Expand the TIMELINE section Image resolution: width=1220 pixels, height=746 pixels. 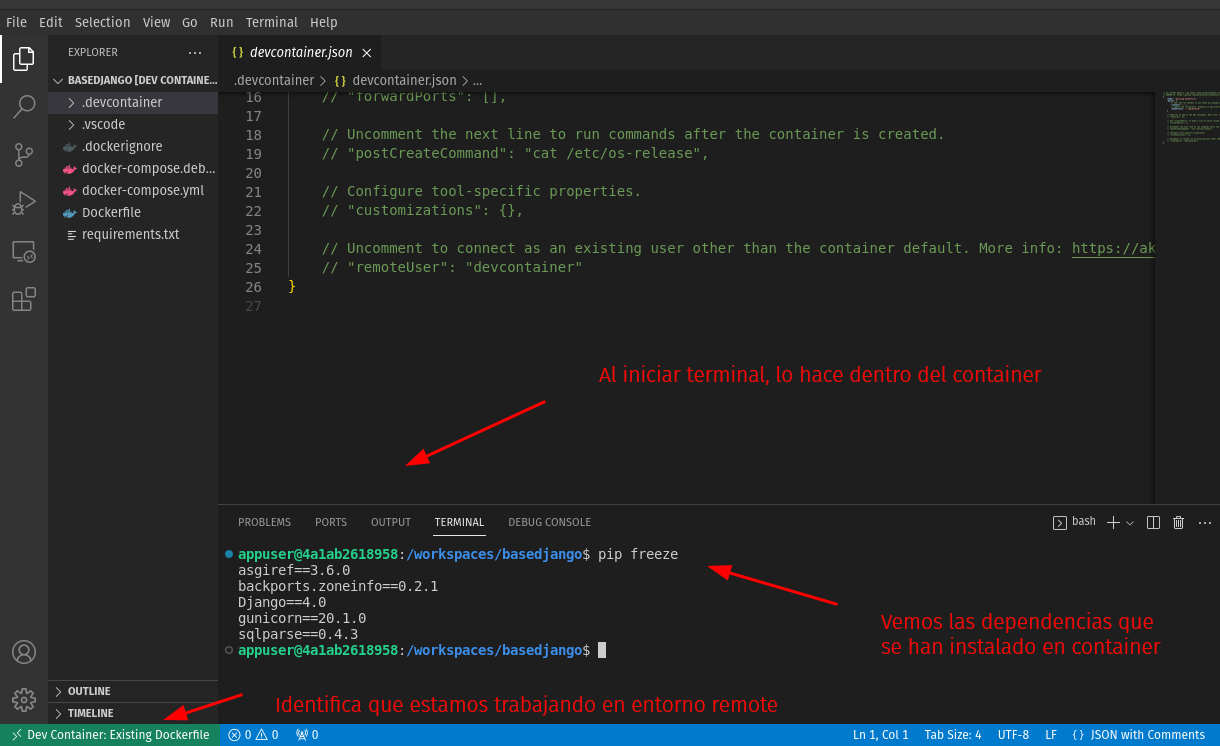pyautogui.click(x=133, y=713)
